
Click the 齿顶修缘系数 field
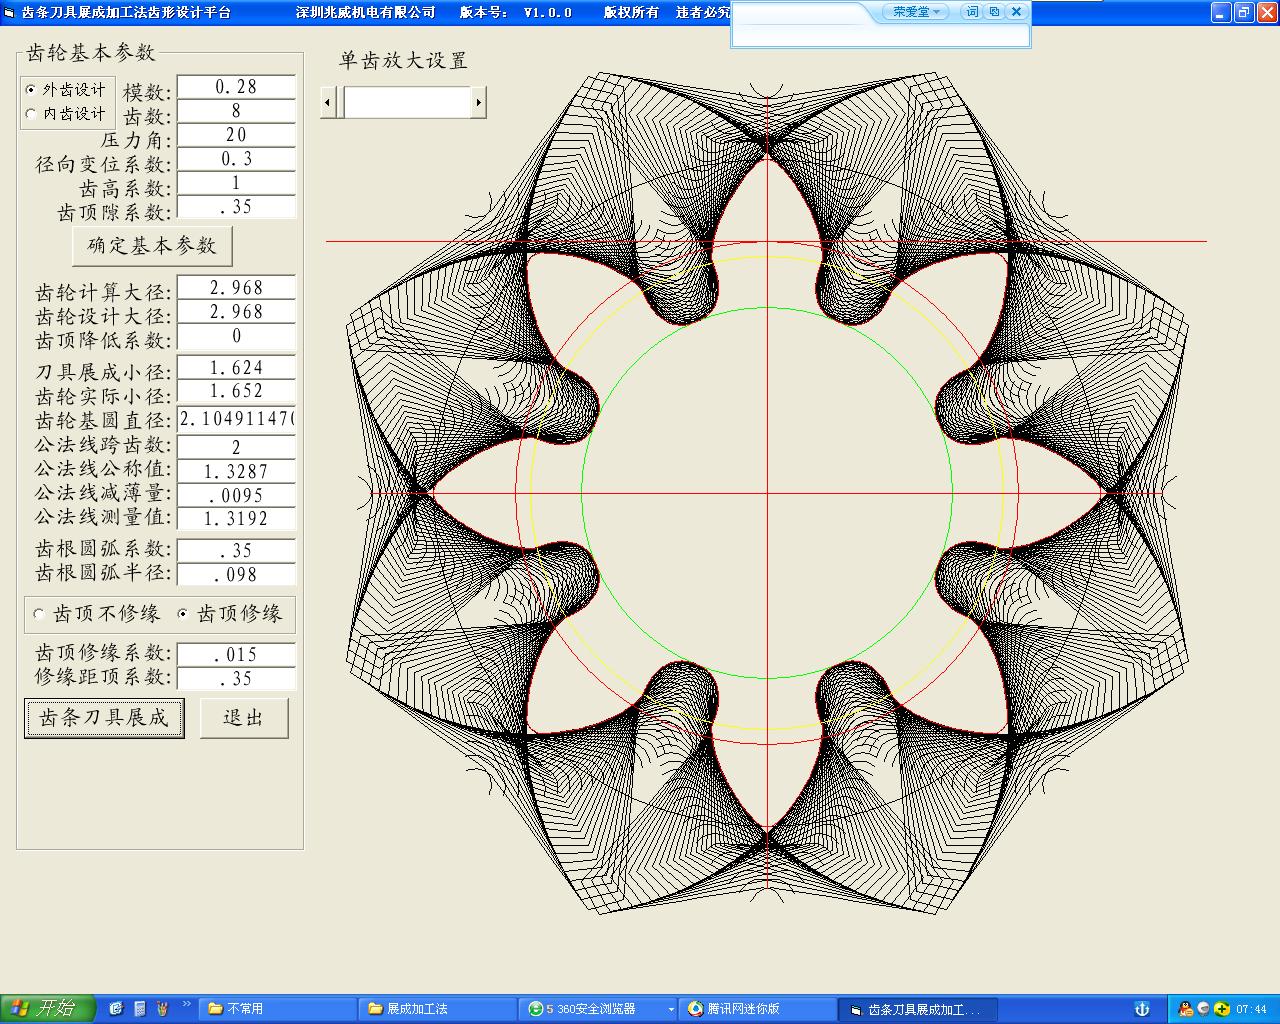point(236,655)
